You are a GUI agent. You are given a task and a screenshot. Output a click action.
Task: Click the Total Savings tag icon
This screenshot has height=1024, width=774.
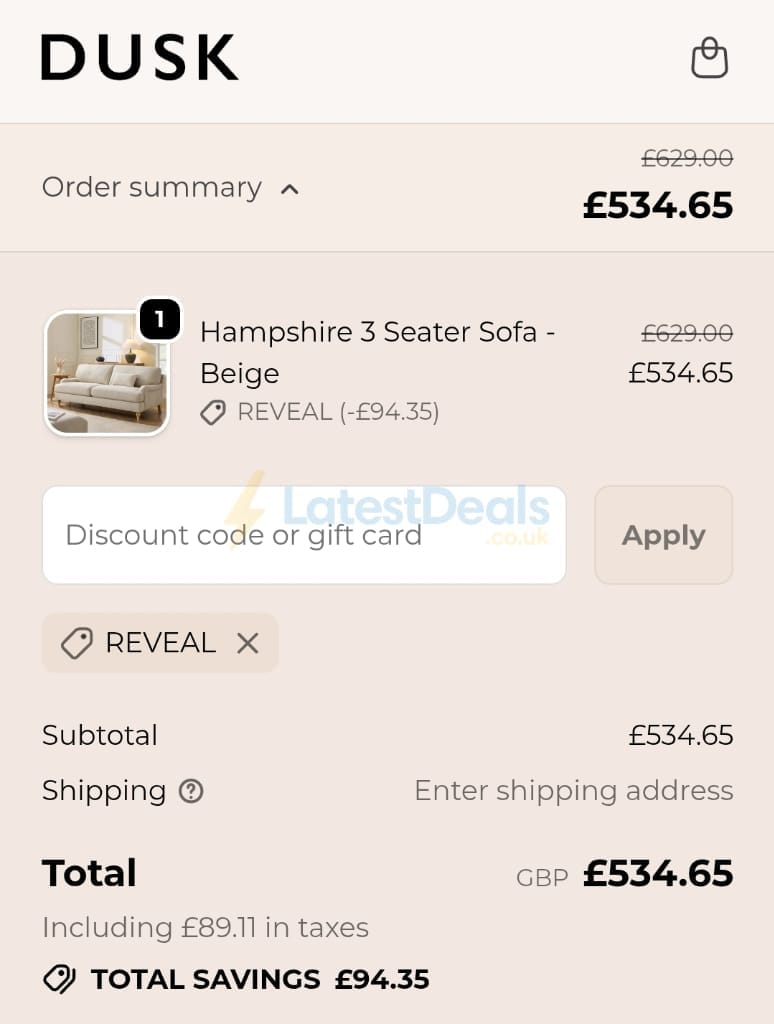point(59,980)
